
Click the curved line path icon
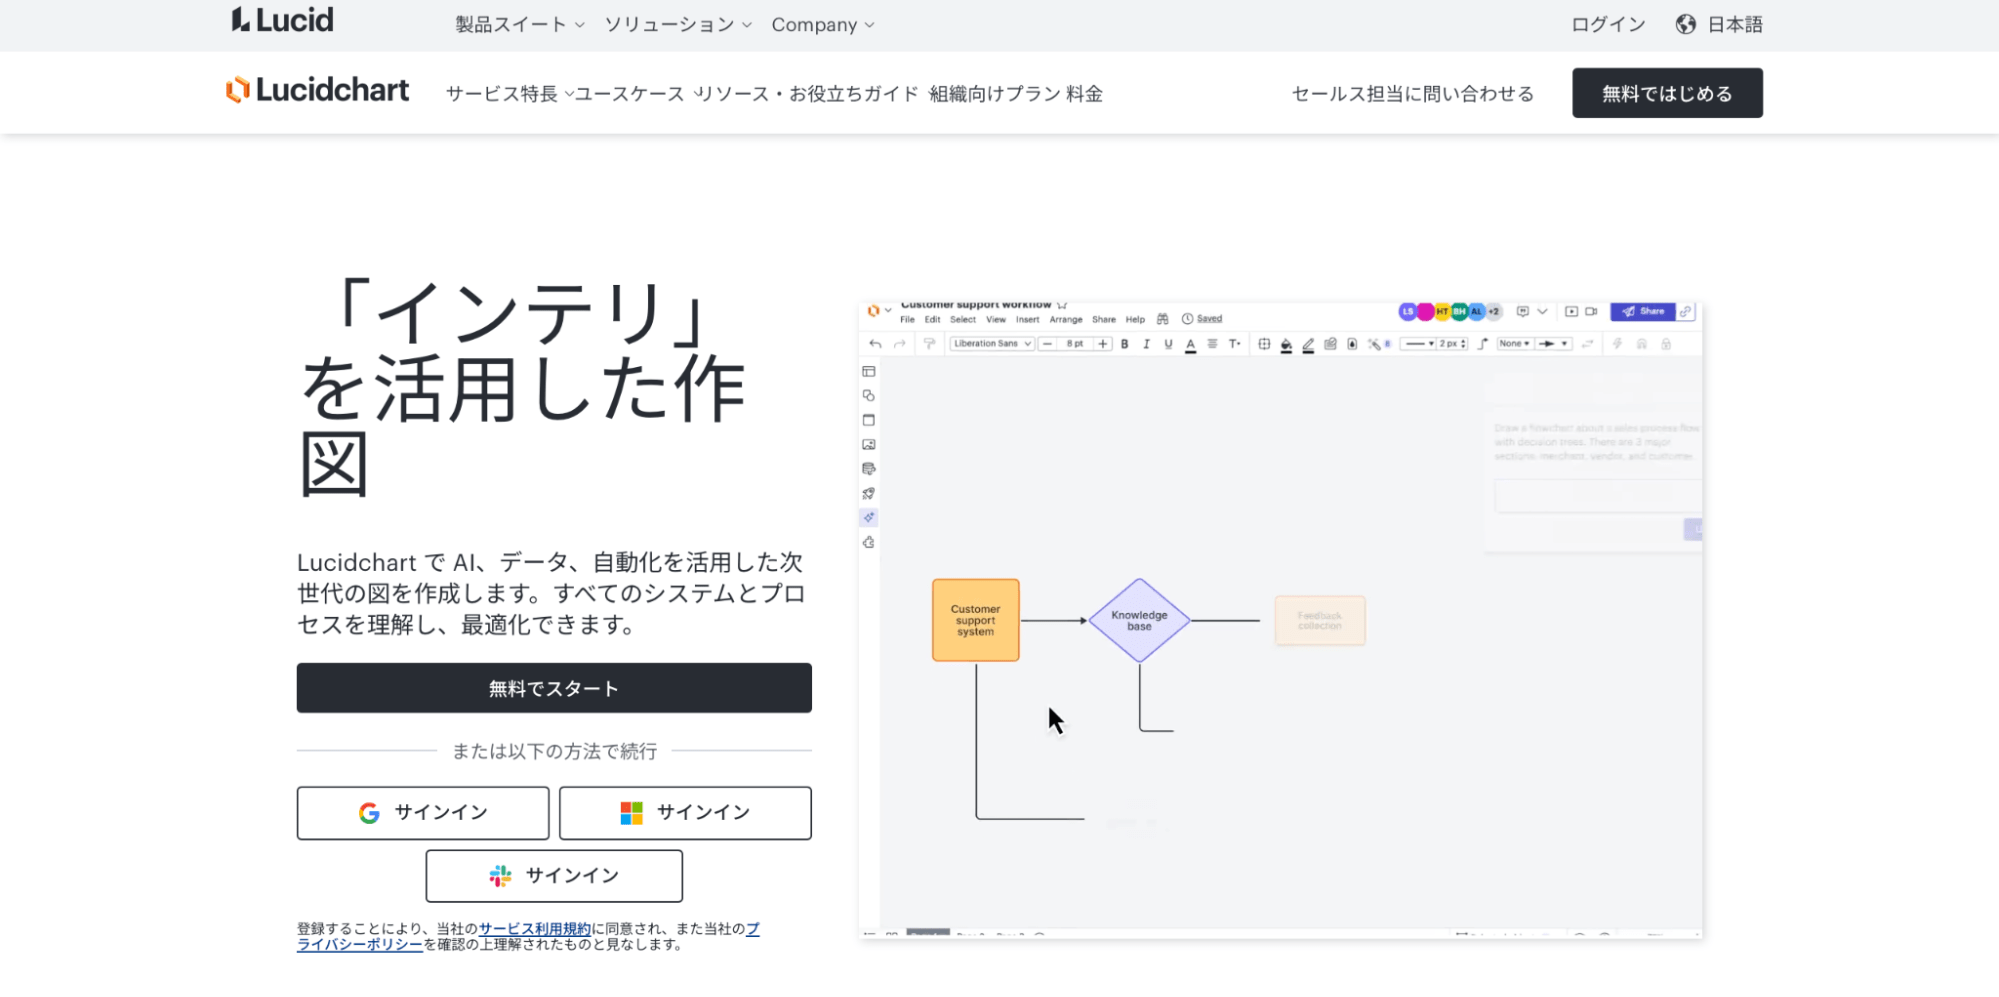click(x=1483, y=344)
